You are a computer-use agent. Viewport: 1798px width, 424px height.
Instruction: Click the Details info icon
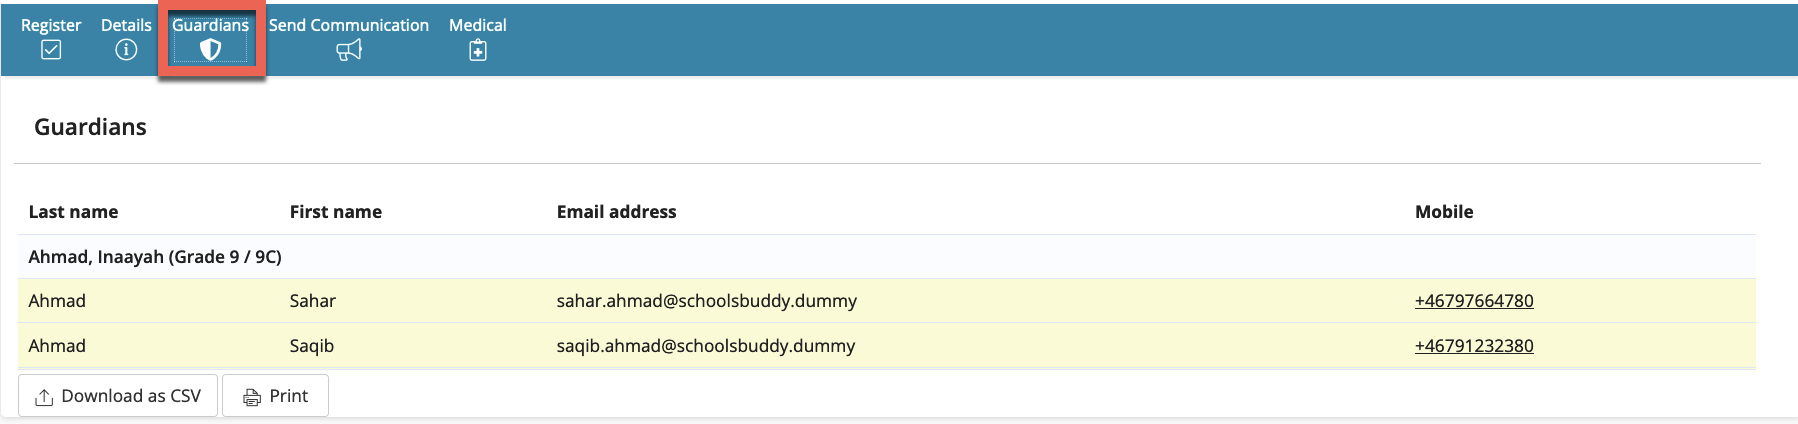click(x=126, y=50)
